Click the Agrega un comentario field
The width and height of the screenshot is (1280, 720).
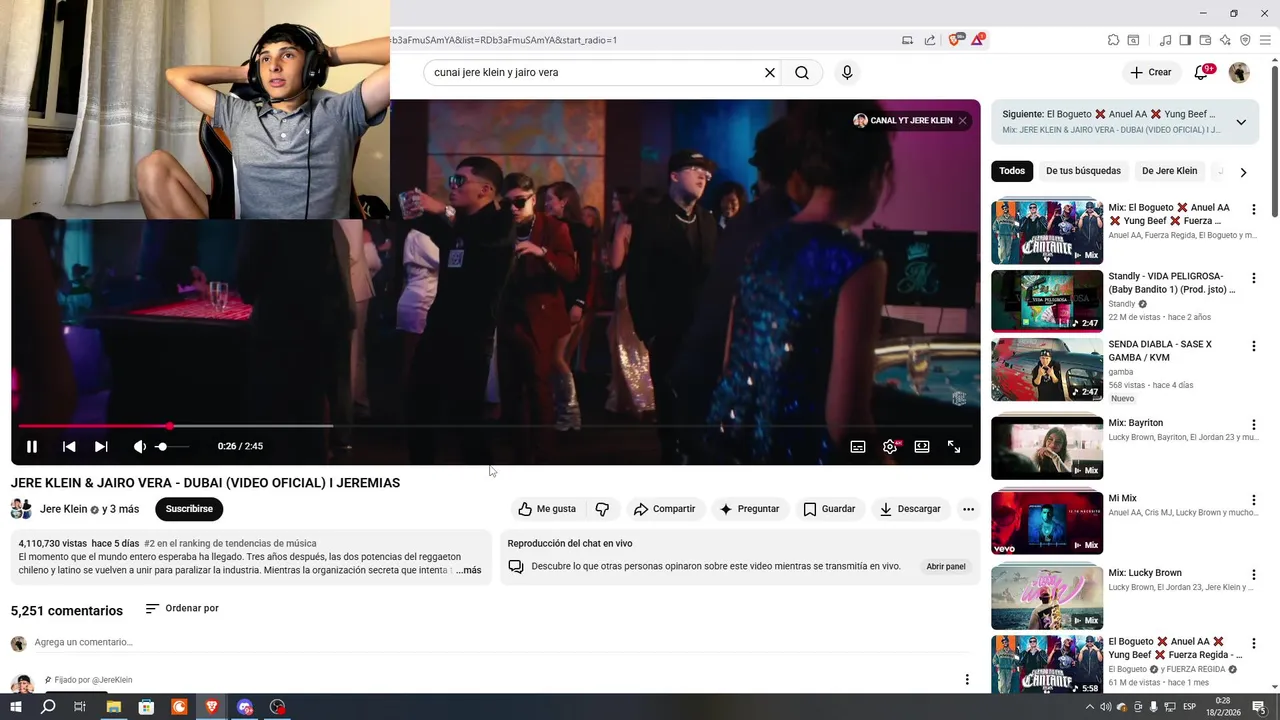point(500,642)
